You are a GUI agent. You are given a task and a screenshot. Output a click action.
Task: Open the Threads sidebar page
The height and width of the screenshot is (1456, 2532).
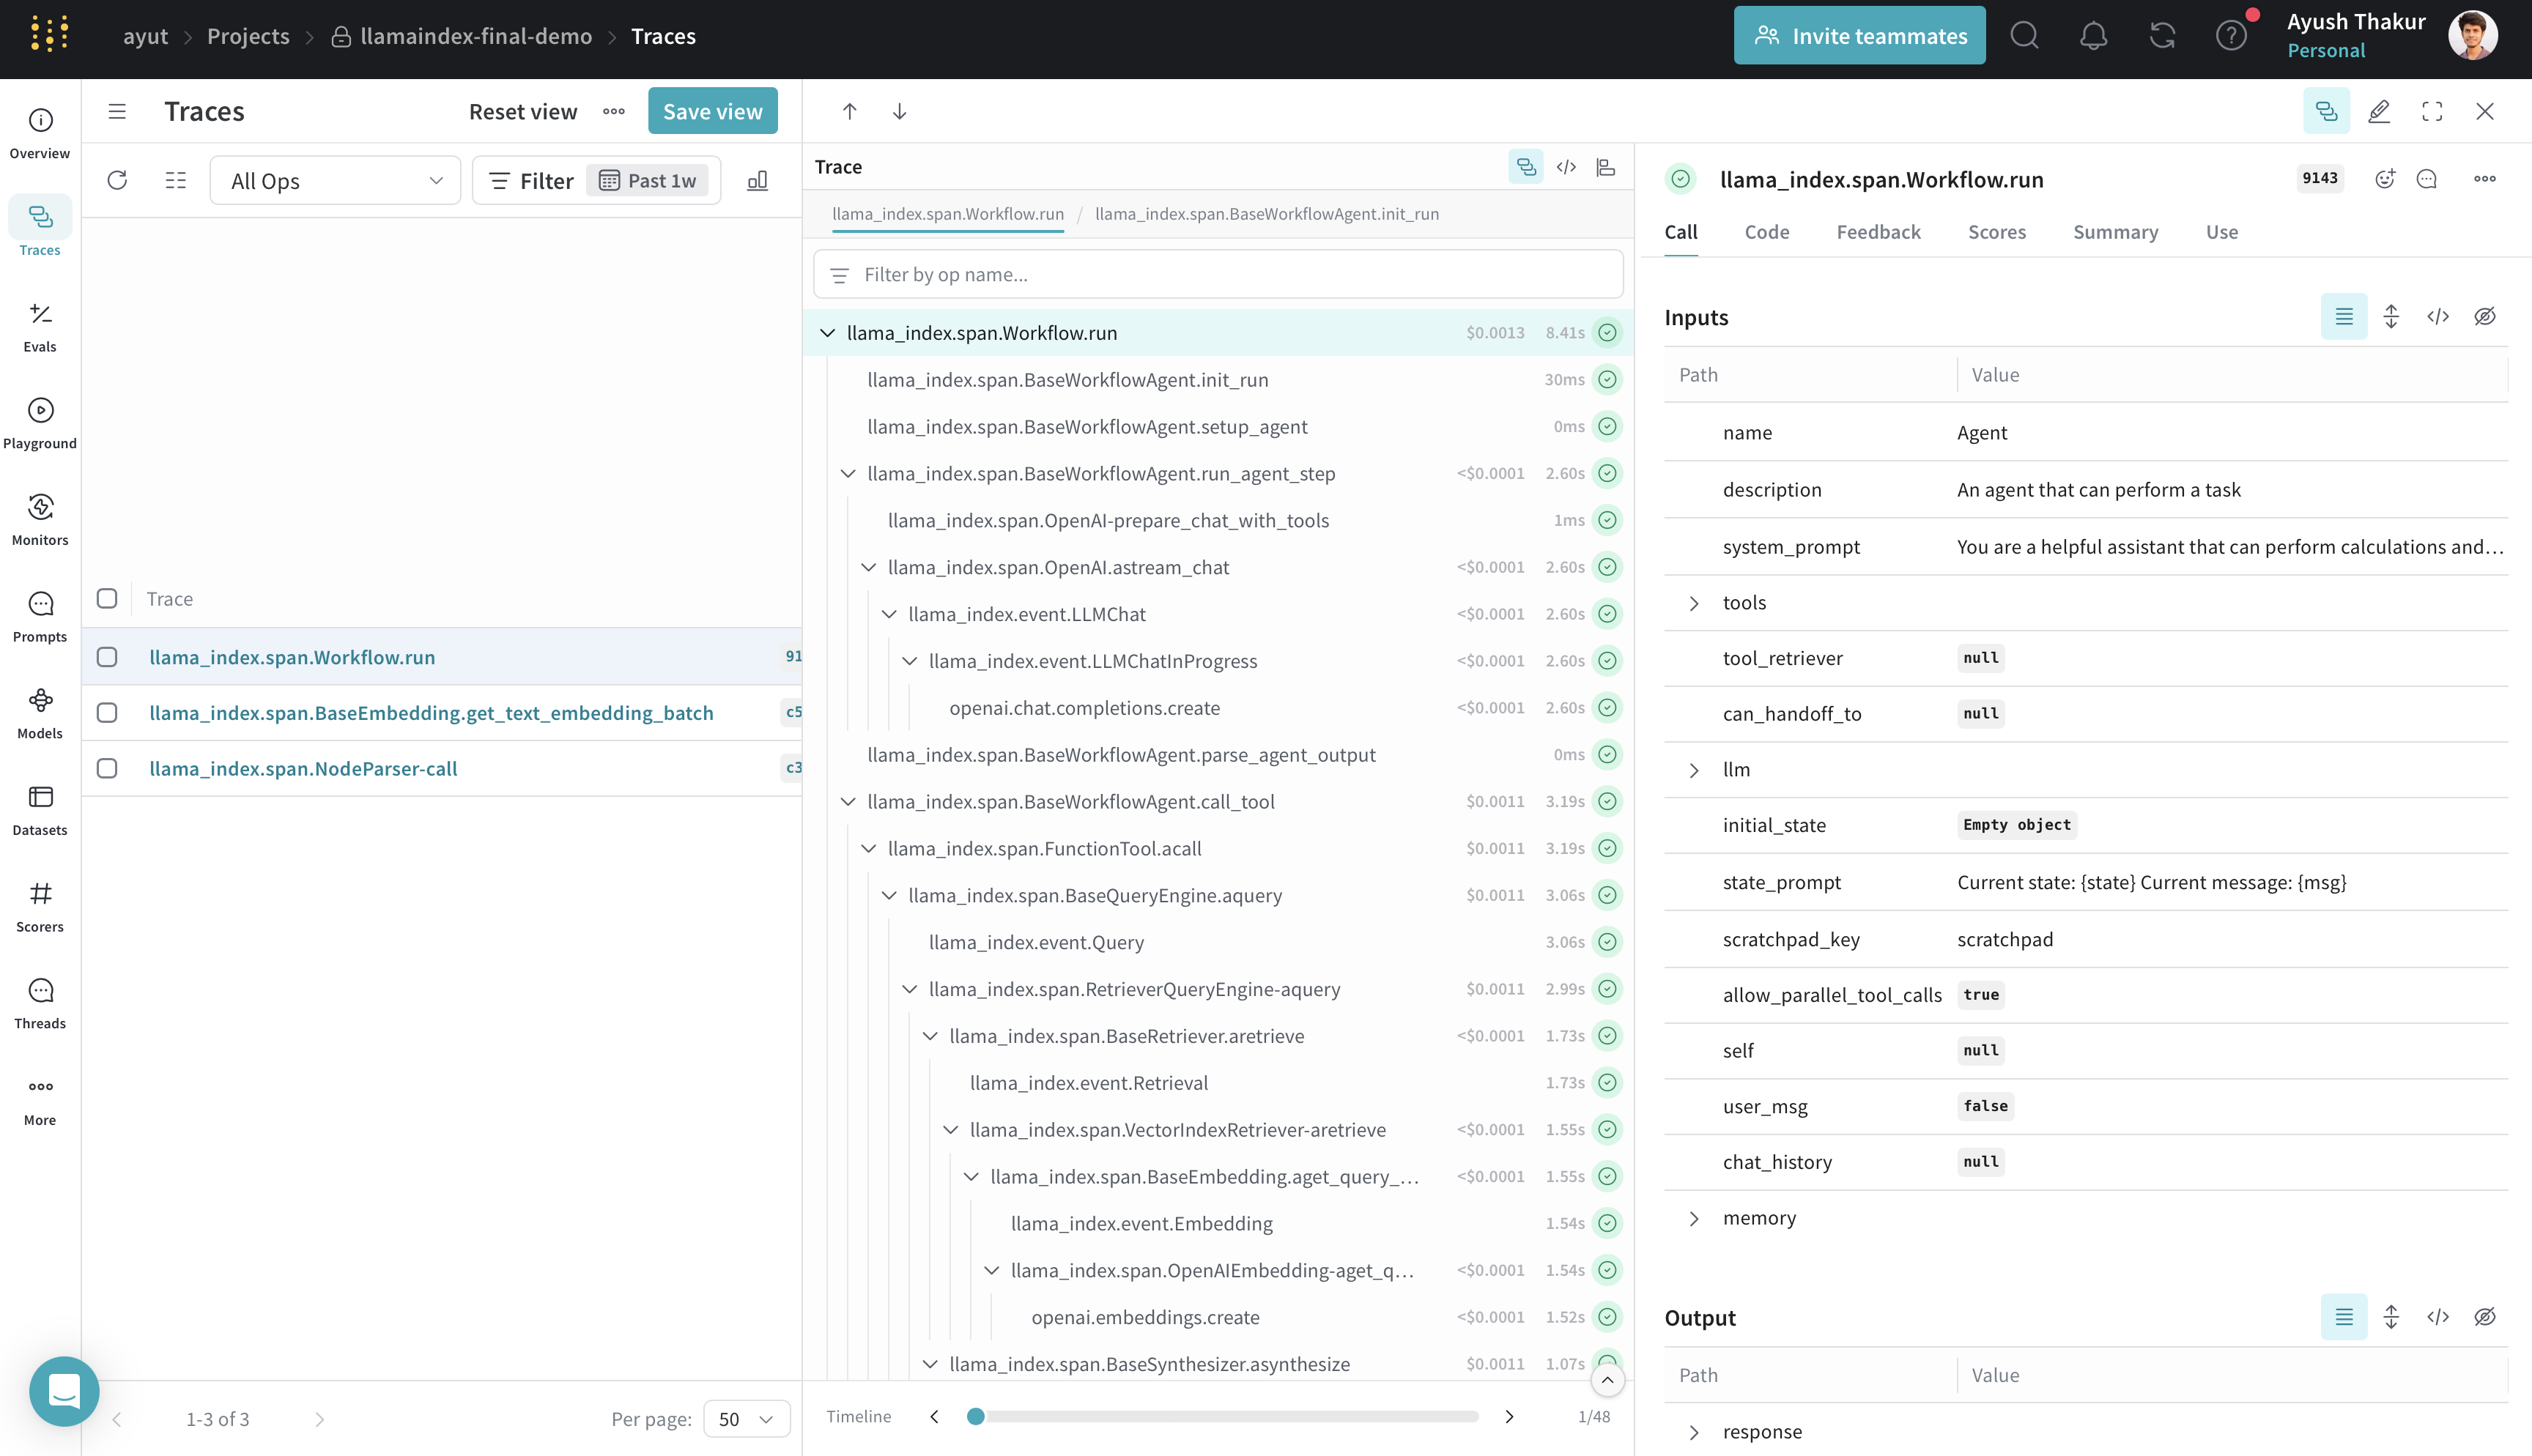(x=40, y=1004)
